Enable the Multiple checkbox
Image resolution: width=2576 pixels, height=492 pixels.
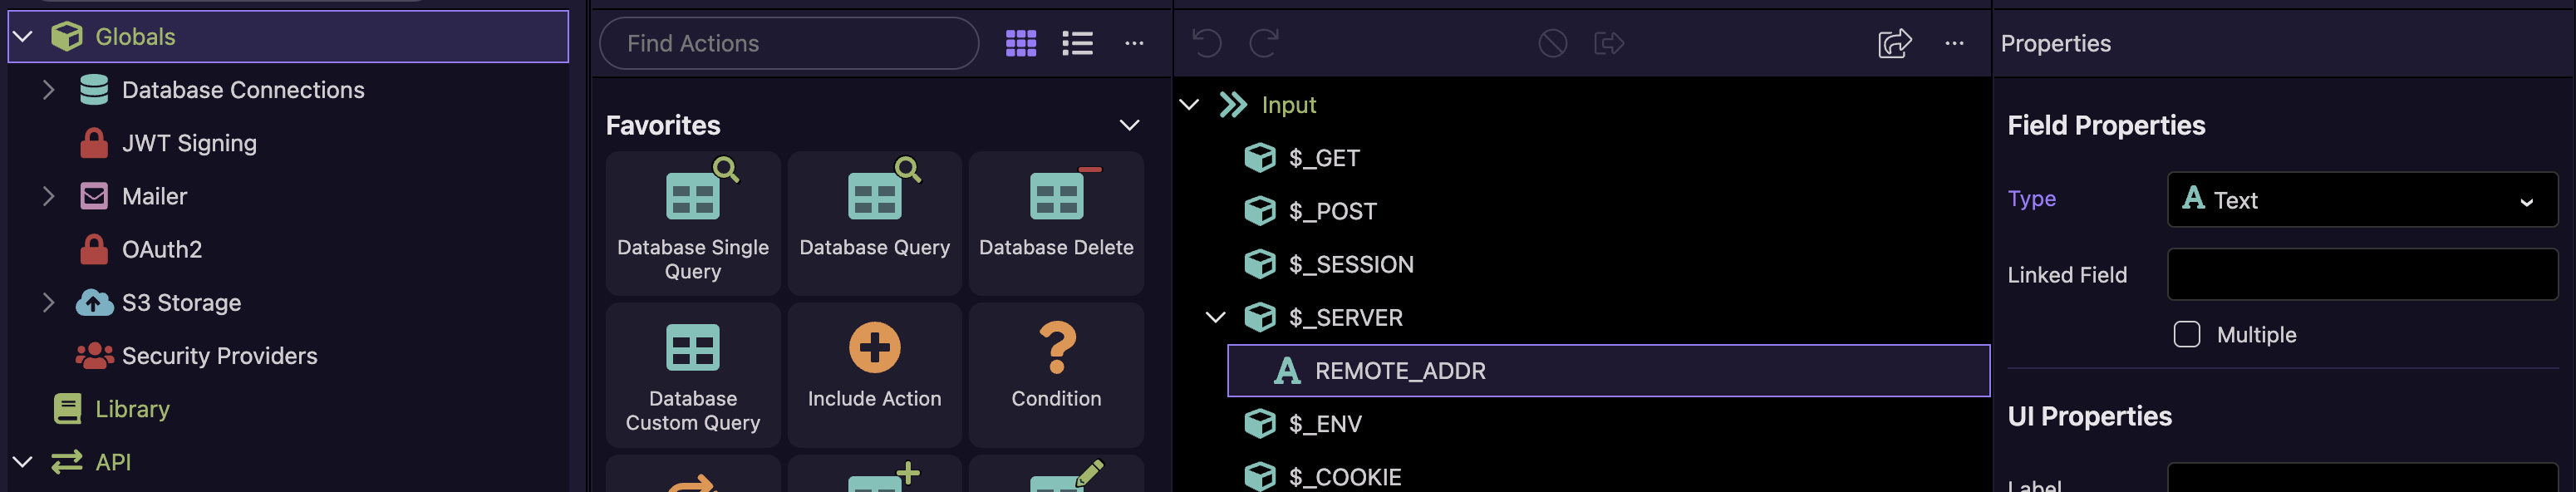click(2186, 334)
